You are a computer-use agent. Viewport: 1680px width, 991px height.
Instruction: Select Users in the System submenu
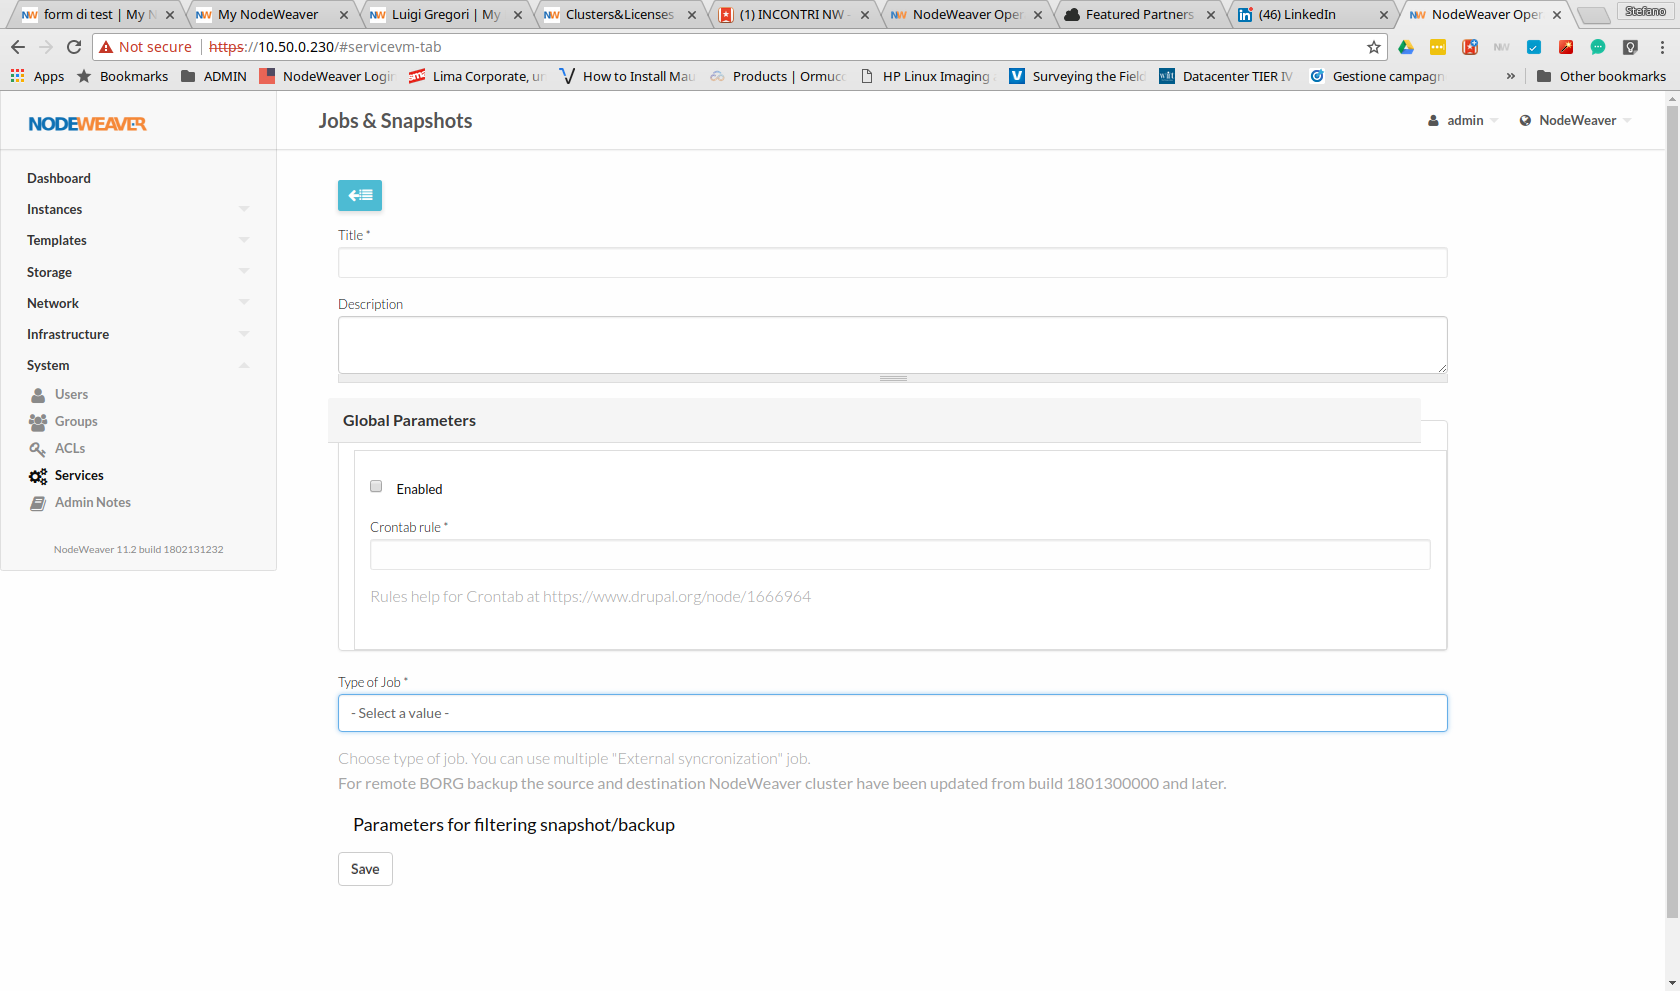(71, 395)
